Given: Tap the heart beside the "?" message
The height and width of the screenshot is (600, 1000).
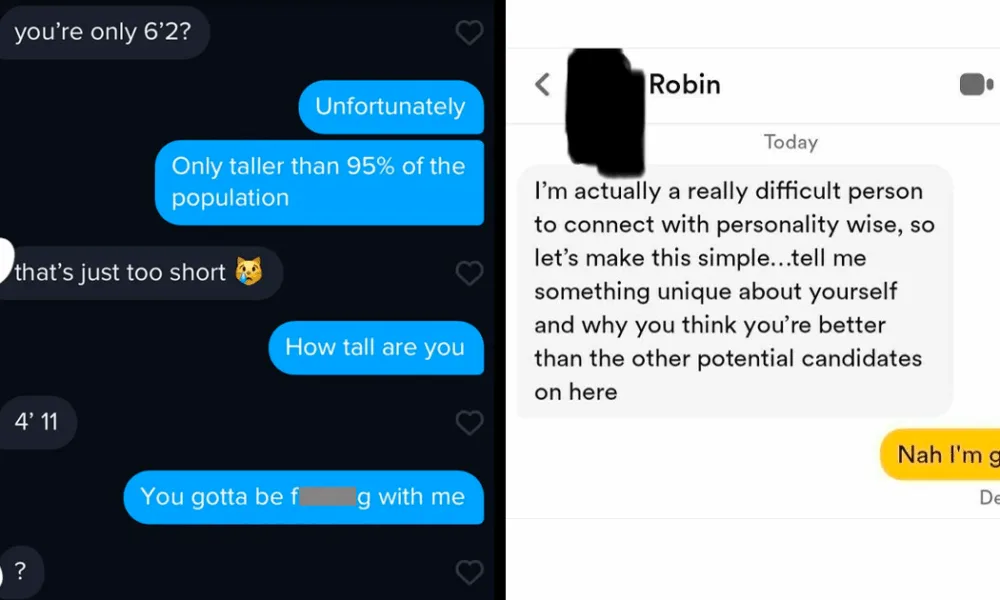Looking at the screenshot, I should [469, 572].
